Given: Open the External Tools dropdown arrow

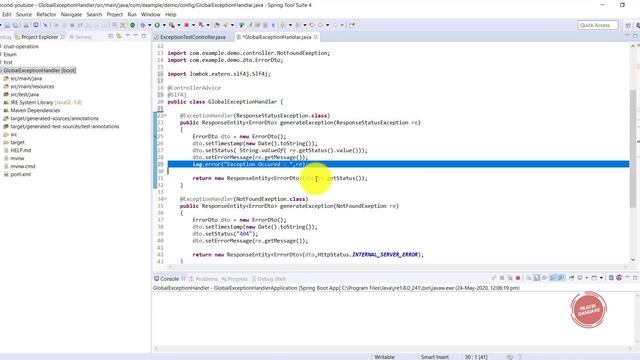Looking at the screenshot, I should click(x=179, y=25).
